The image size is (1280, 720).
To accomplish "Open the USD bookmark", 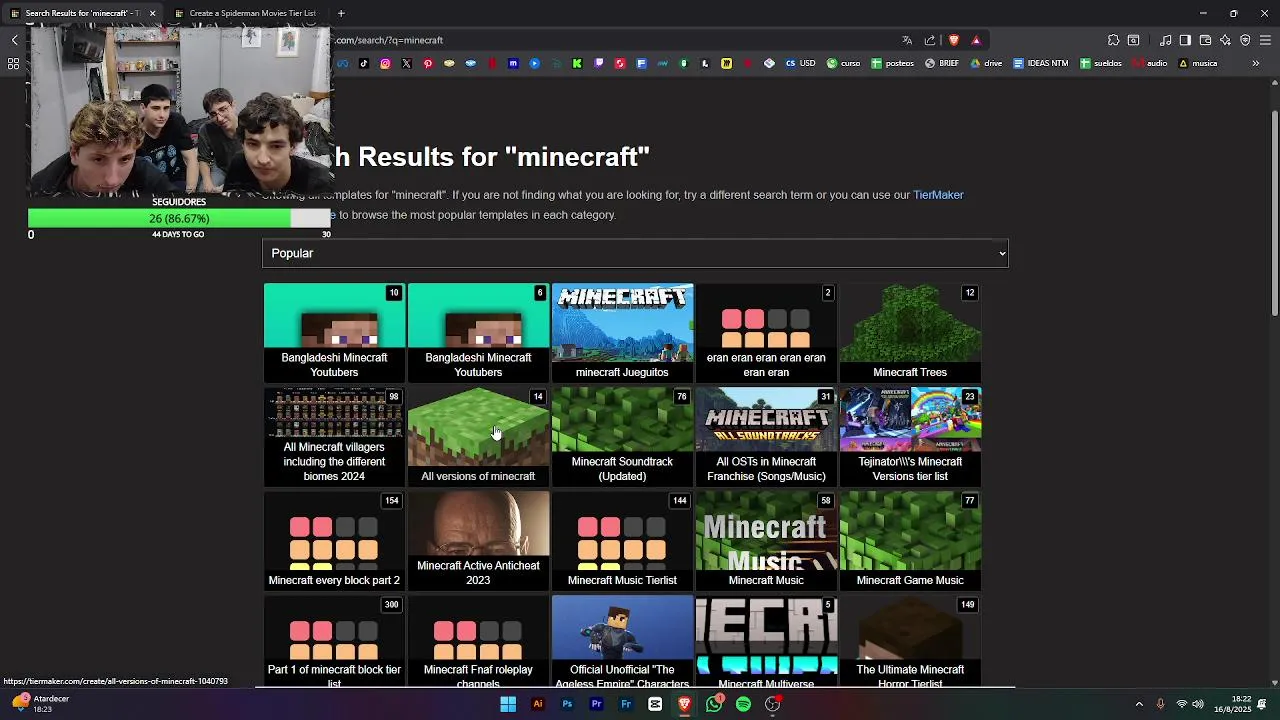I will point(800,63).
